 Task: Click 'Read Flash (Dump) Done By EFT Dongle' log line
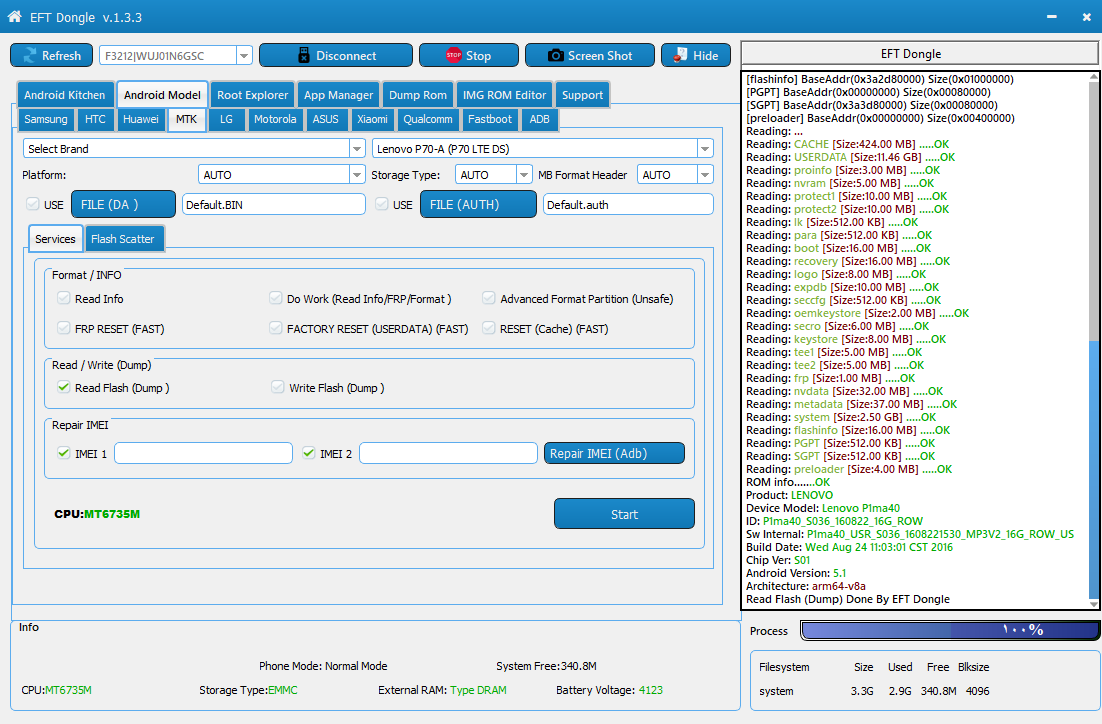pos(848,599)
